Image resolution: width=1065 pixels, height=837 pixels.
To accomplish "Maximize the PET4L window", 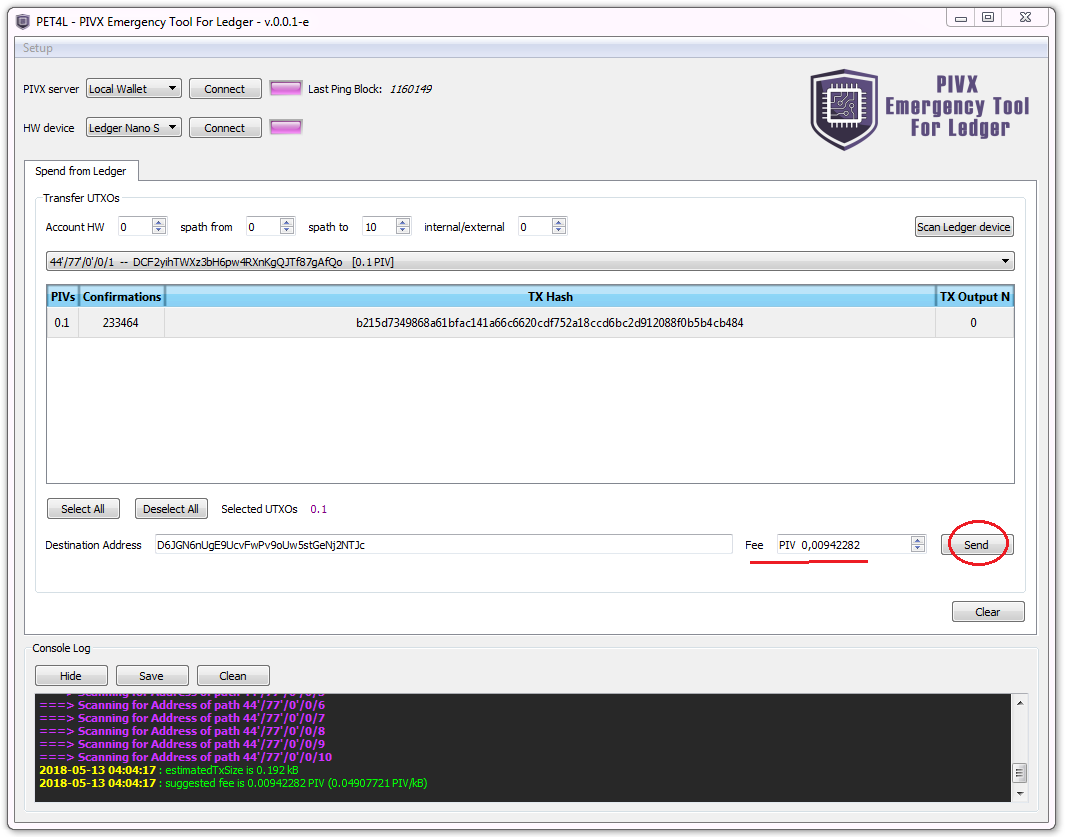I will (988, 18).
